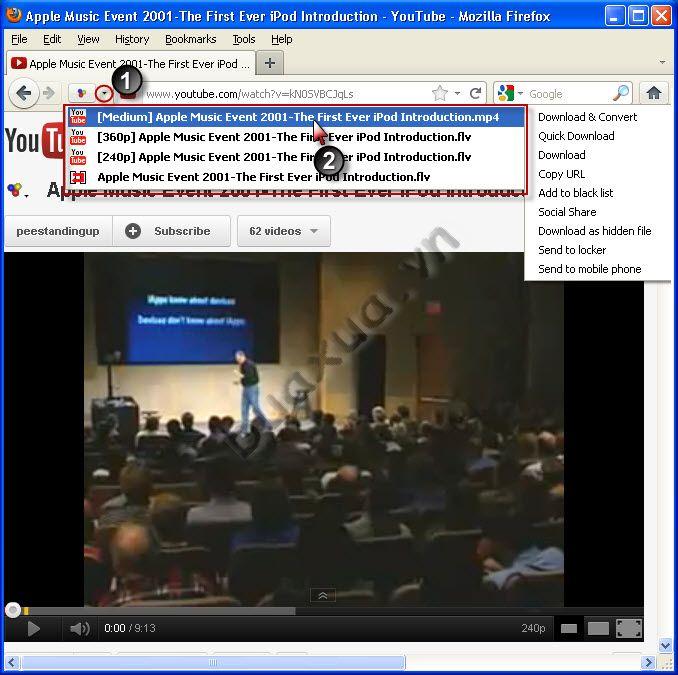The width and height of the screenshot is (678, 675).
Task: Click the pop-up chevron above progress bar
Action: coord(323,596)
